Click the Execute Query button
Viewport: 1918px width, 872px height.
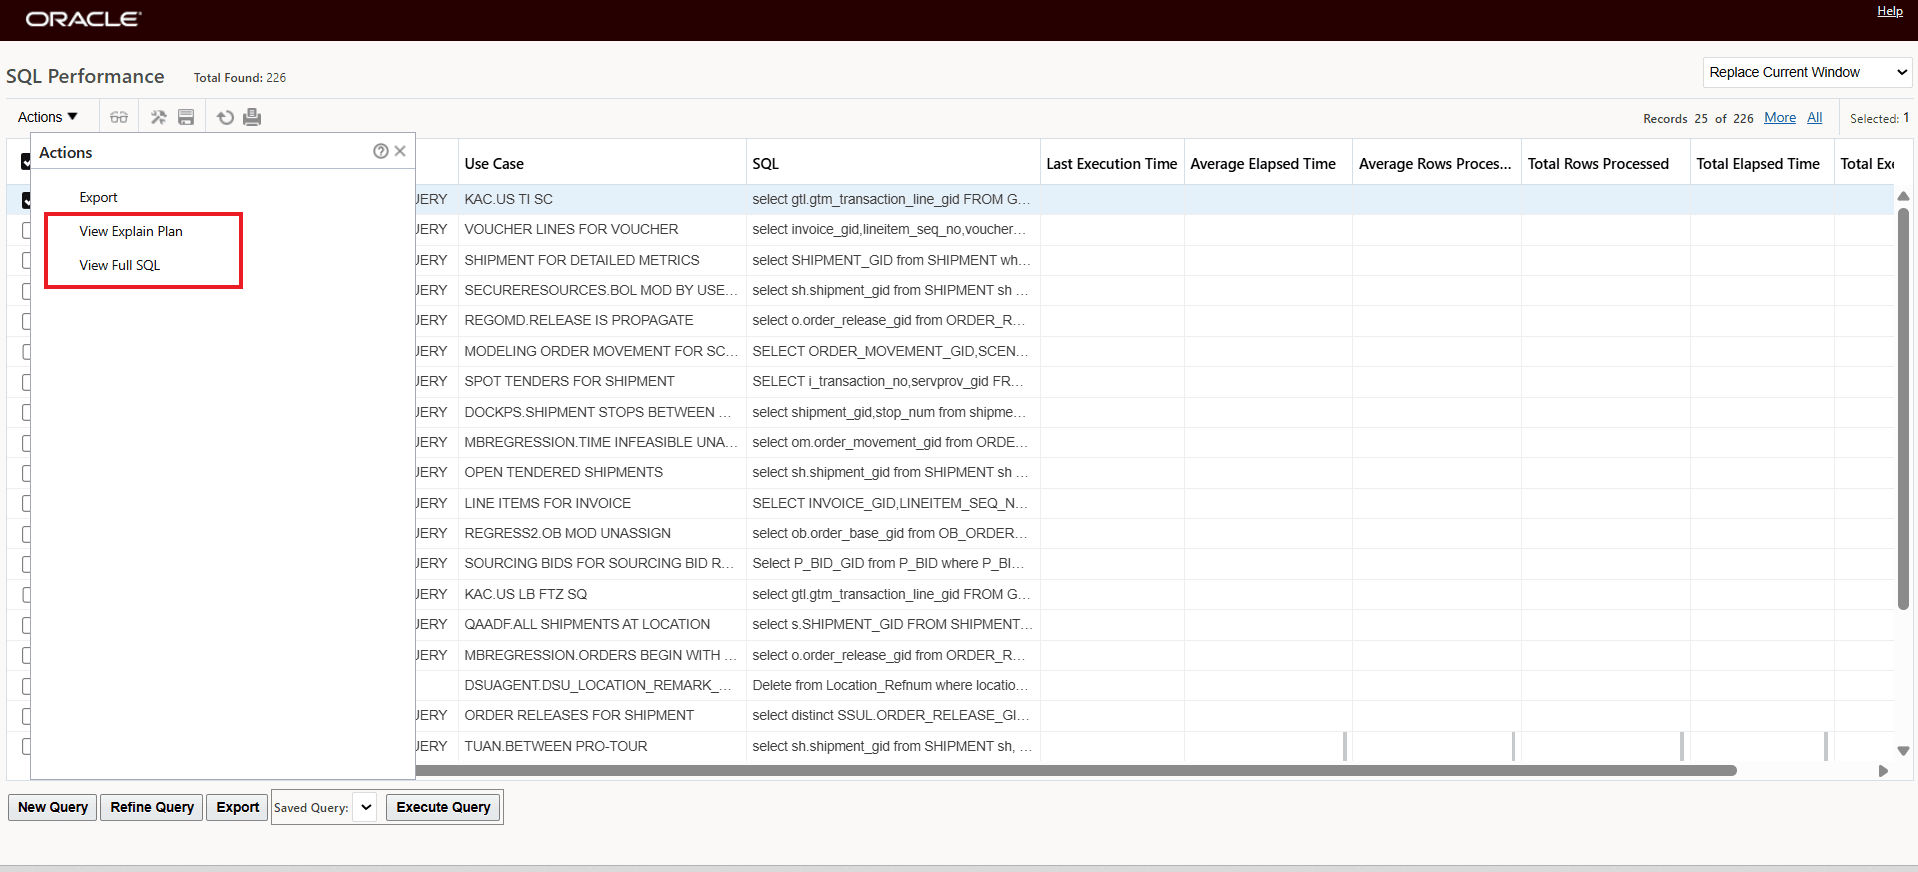coord(444,807)
